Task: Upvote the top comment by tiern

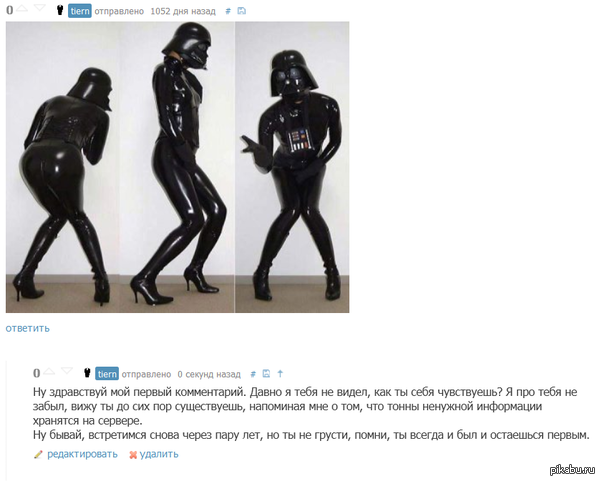Action: (x=23, y=8)
